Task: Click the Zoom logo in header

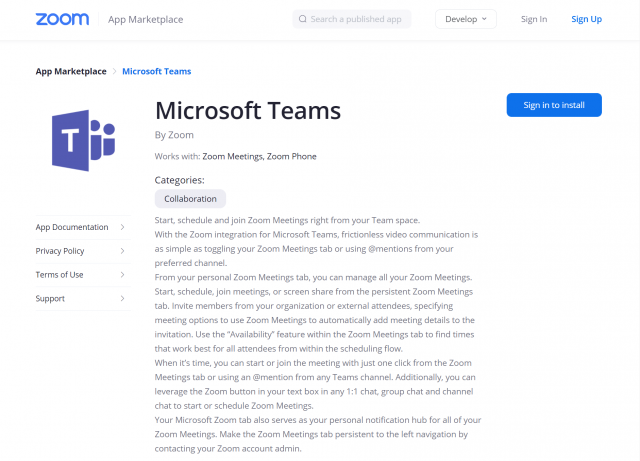Action: [x=62, y=19]
